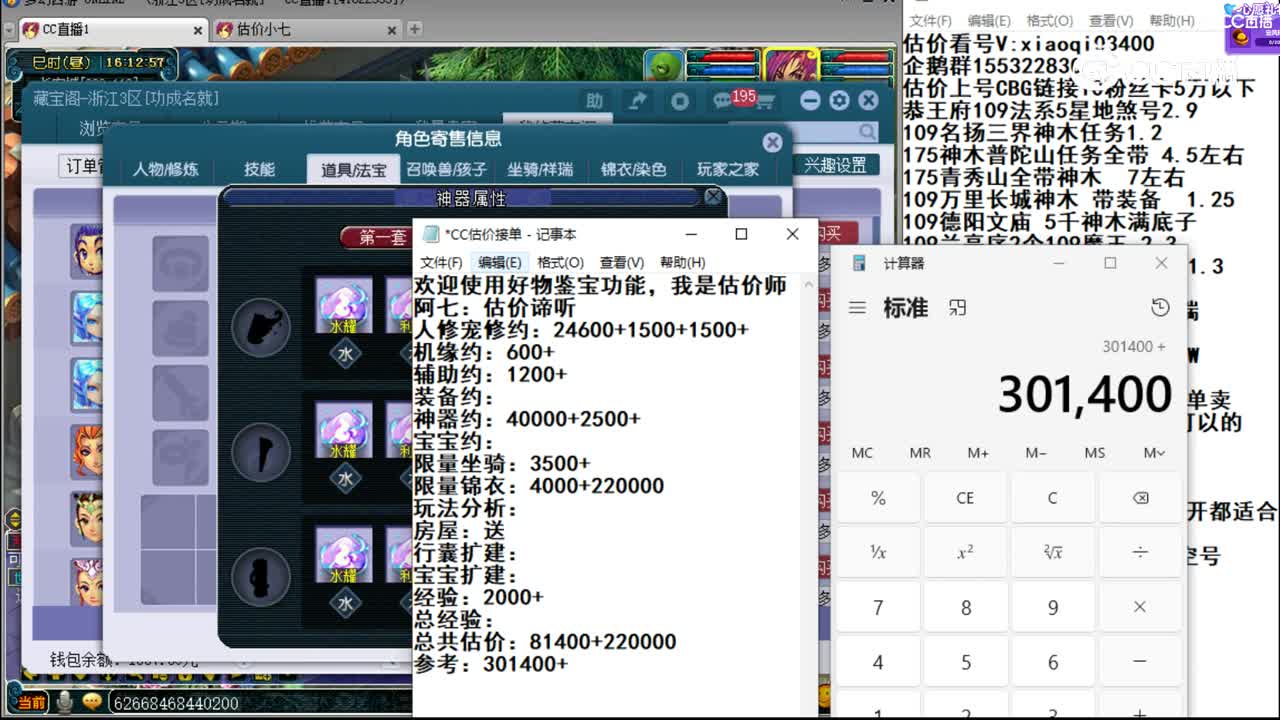The image size is (1280, 720).
Task: Open 编辑(E) menu in CC估价接单 notepad
Action: click(499, 262)
